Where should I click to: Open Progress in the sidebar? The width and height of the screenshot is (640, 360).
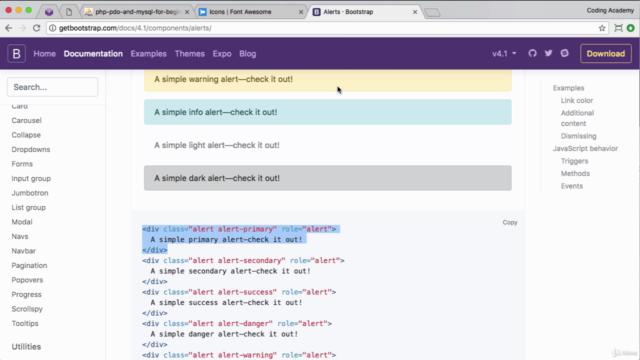coord(27,294)
